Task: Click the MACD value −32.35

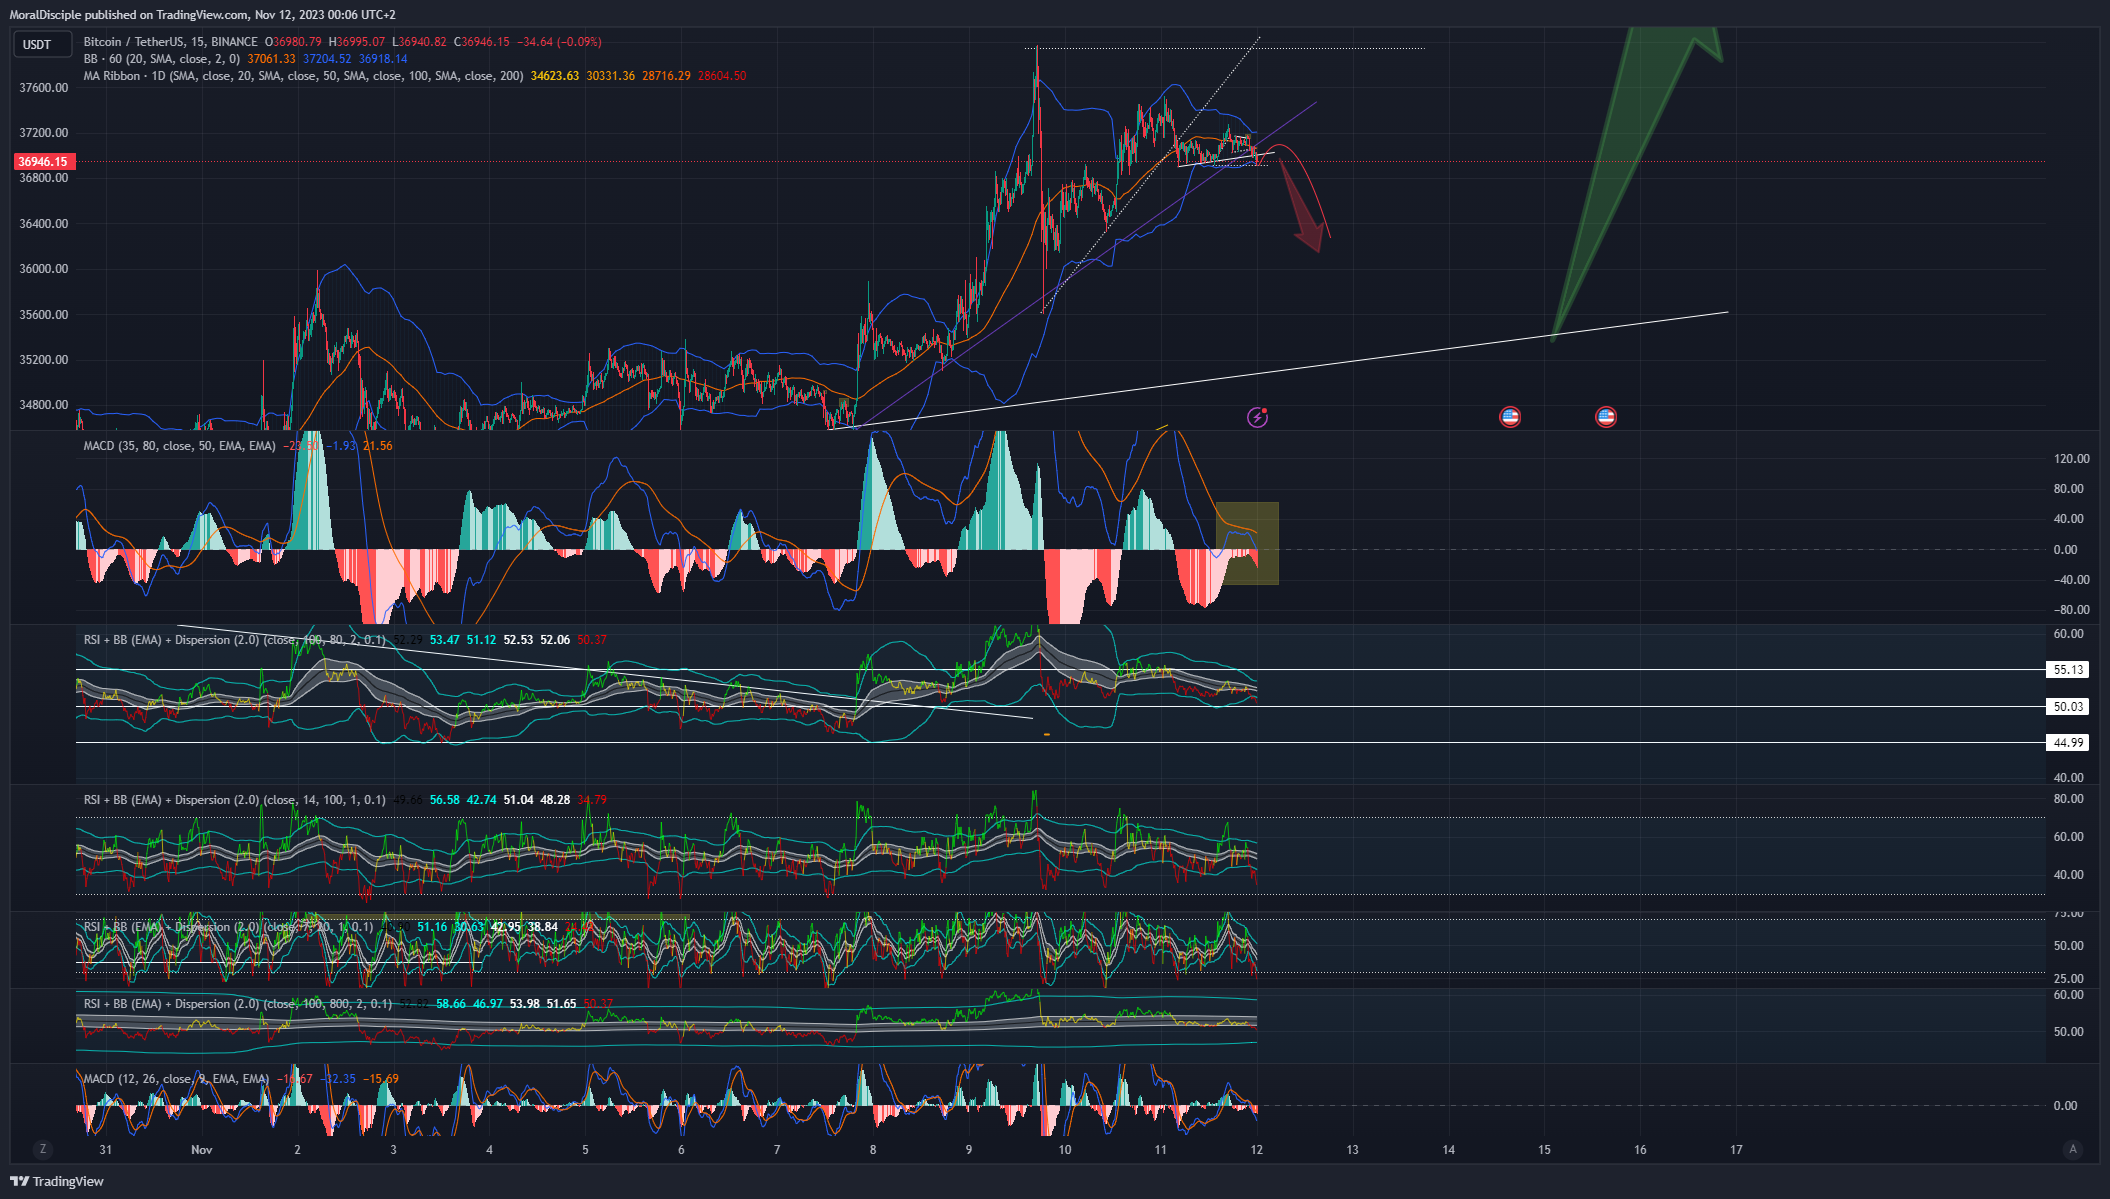Action: [x=339, y=1079]
